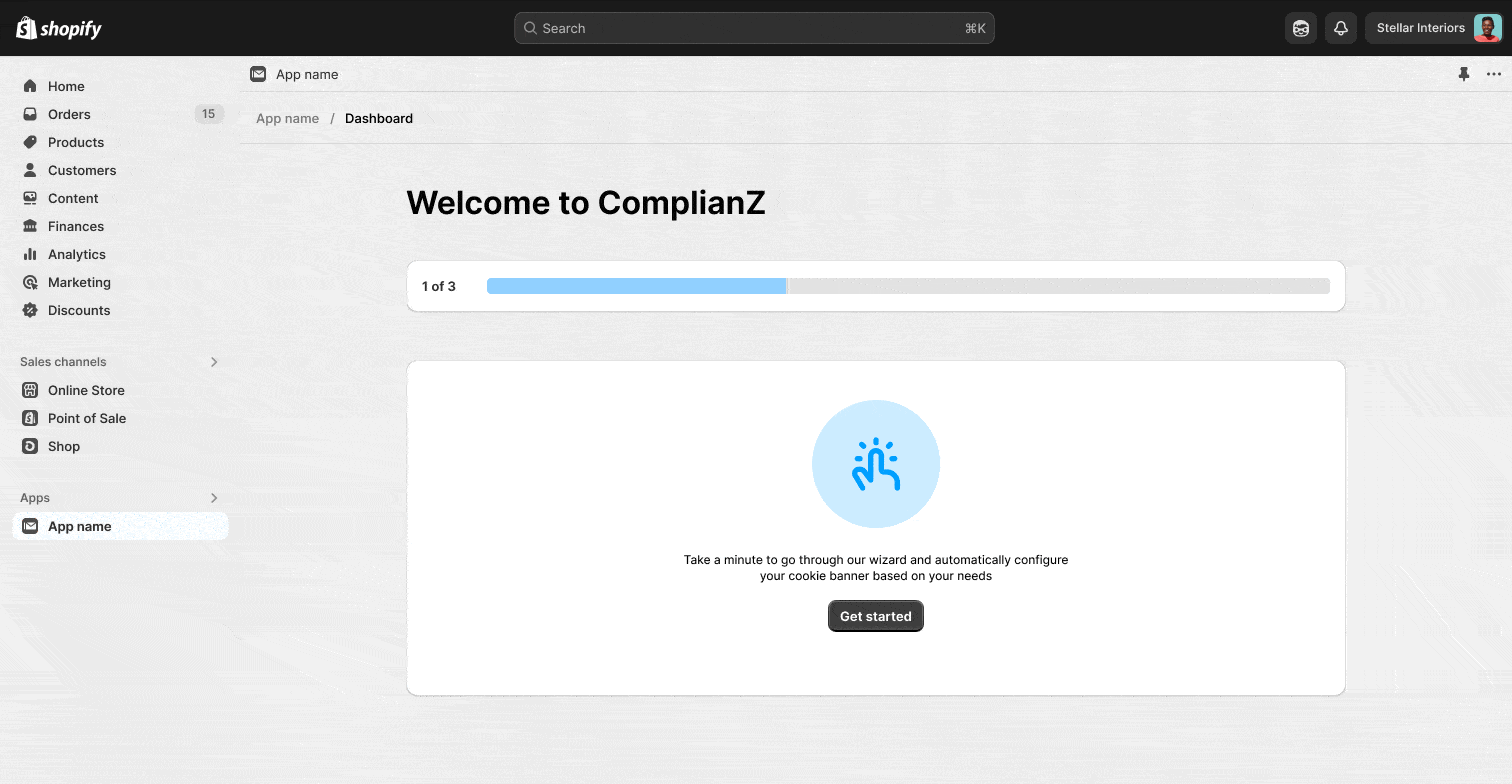Click the Shopify logo
This screenshot has width=1512, height=784.
coord(59,28)
